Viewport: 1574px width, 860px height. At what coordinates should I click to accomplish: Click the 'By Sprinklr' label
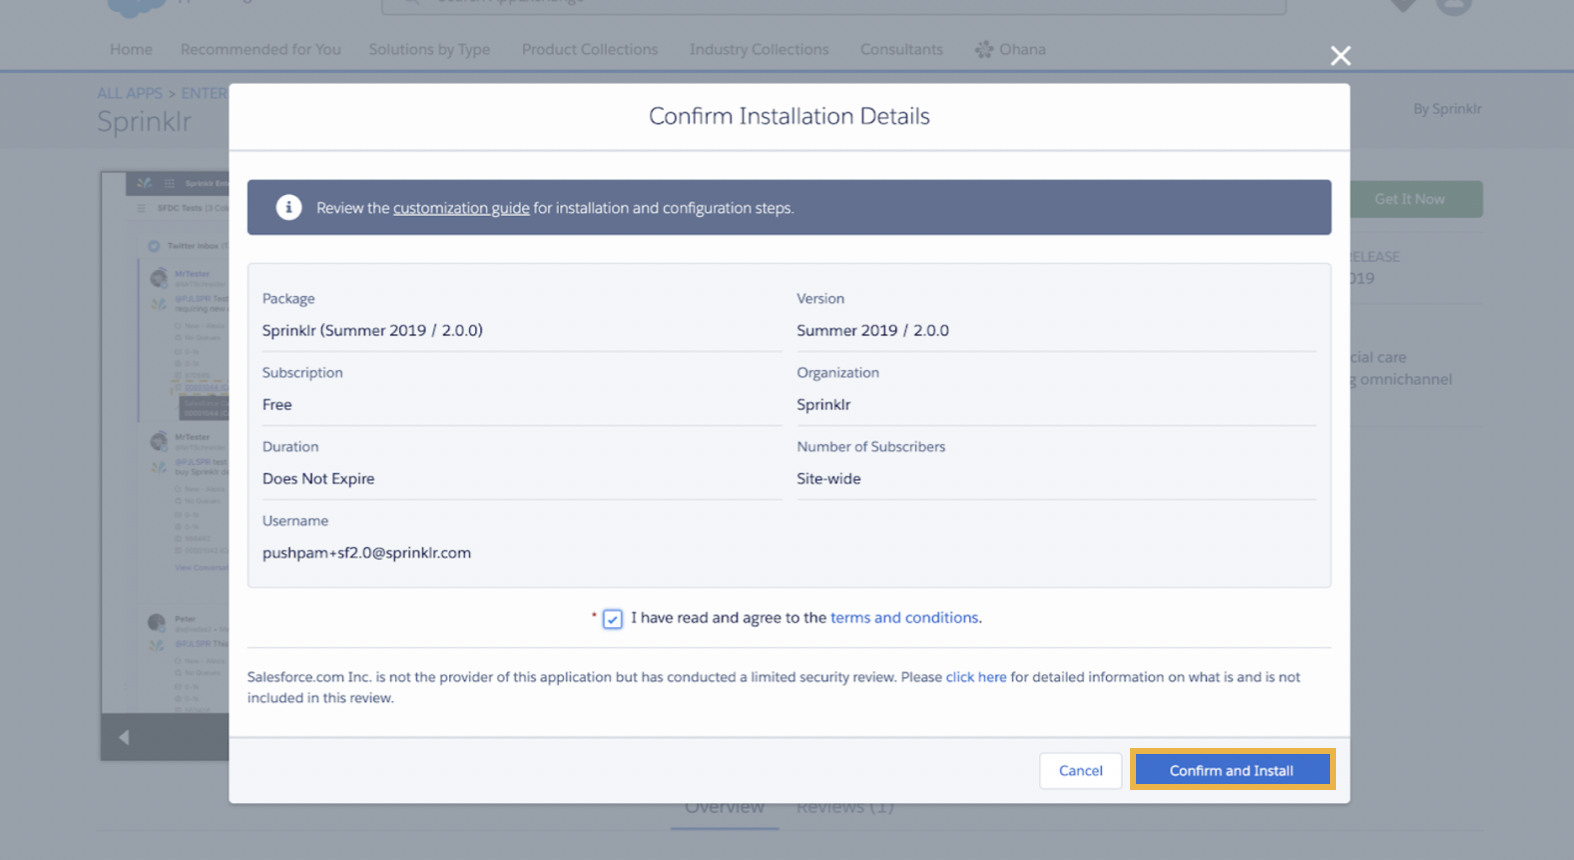point(1447,109)
